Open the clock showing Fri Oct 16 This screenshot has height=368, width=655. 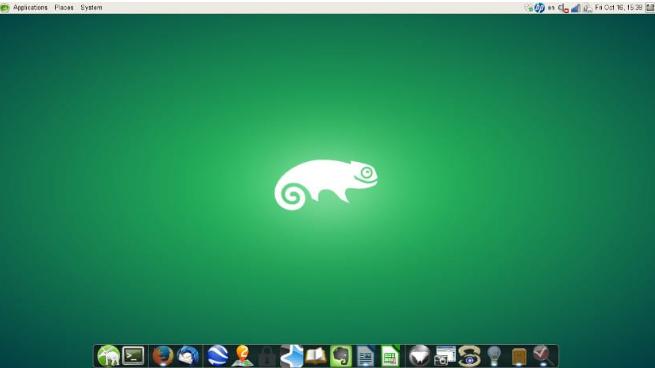click(x=619, y=8)
